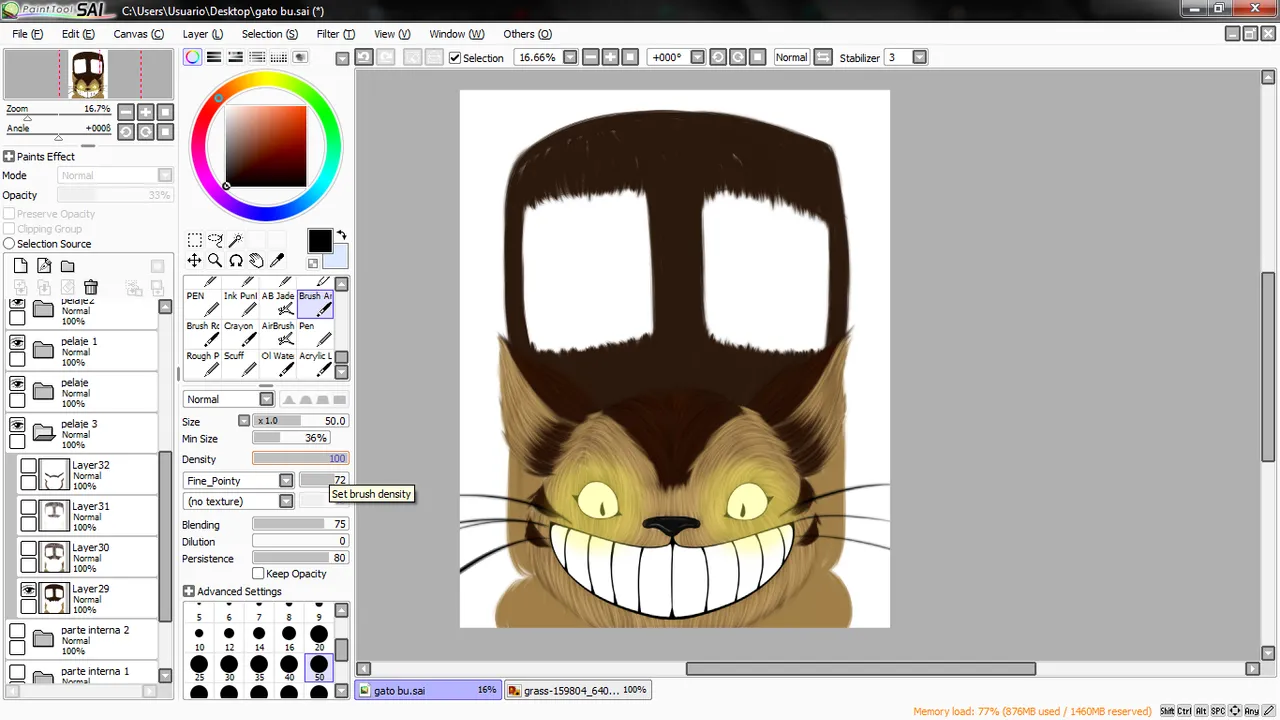Image resolution: width=1280 pixels, height=720 pixels.
Task: Open the Canvas menu
Action: [x=138, y=34]
